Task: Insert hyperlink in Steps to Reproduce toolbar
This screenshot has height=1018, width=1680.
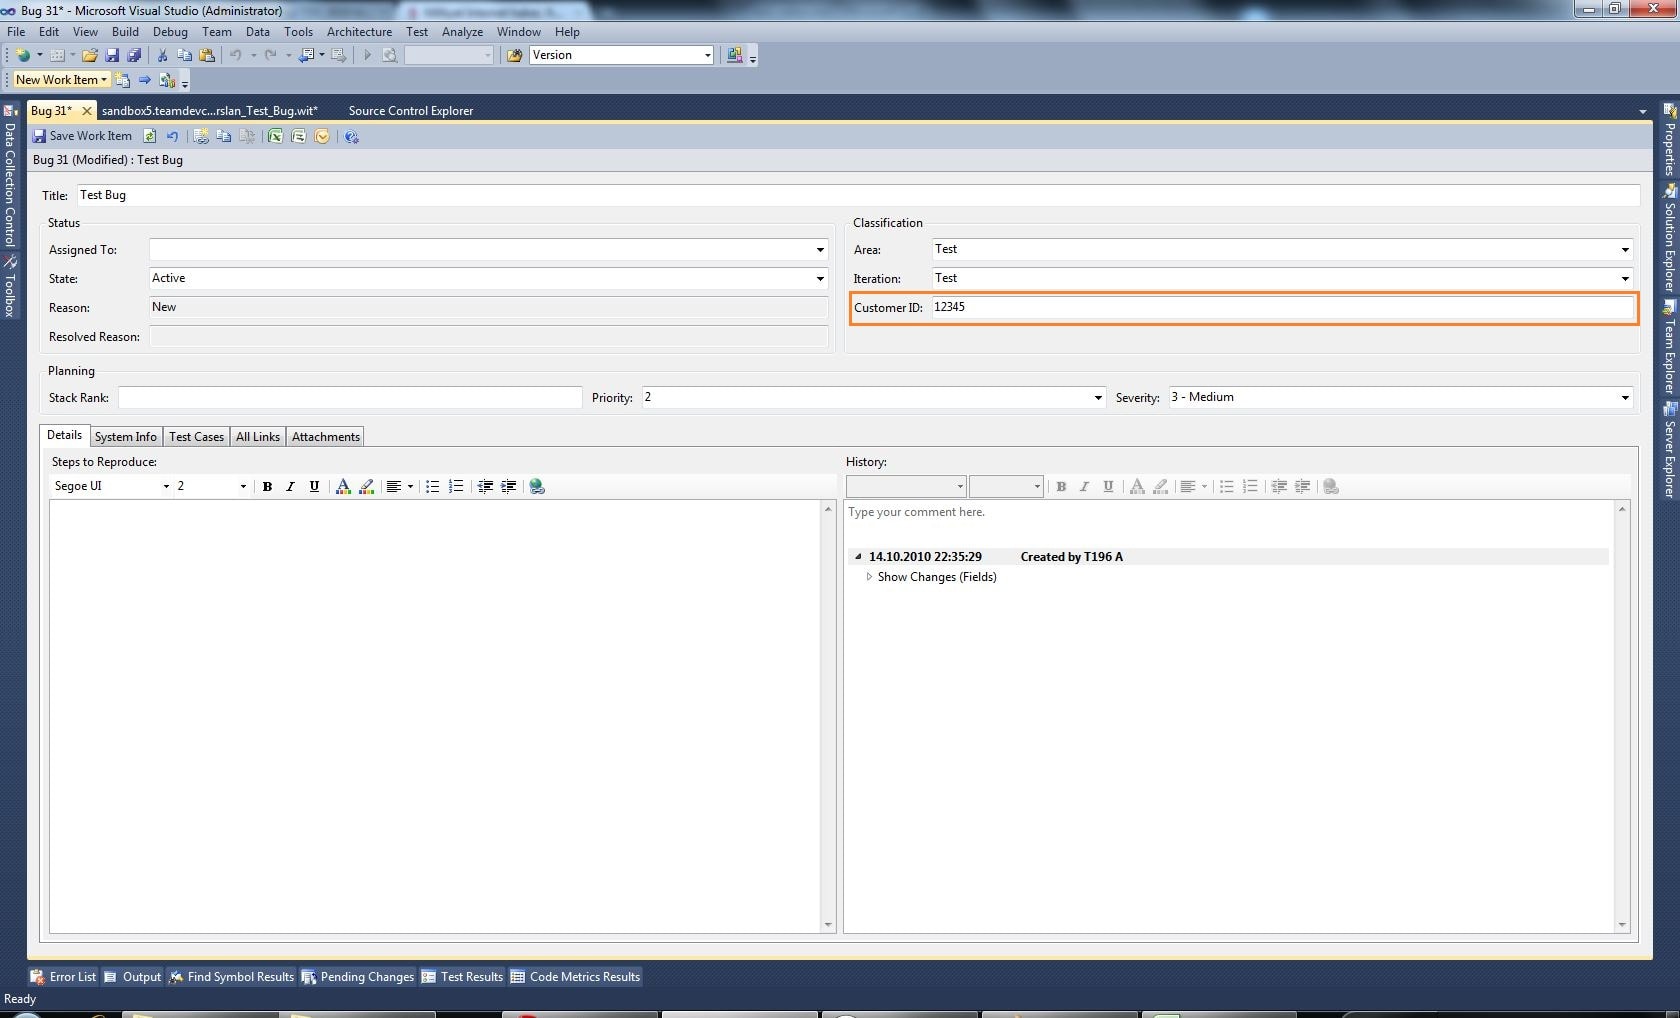Action: (x=537, y=487)
